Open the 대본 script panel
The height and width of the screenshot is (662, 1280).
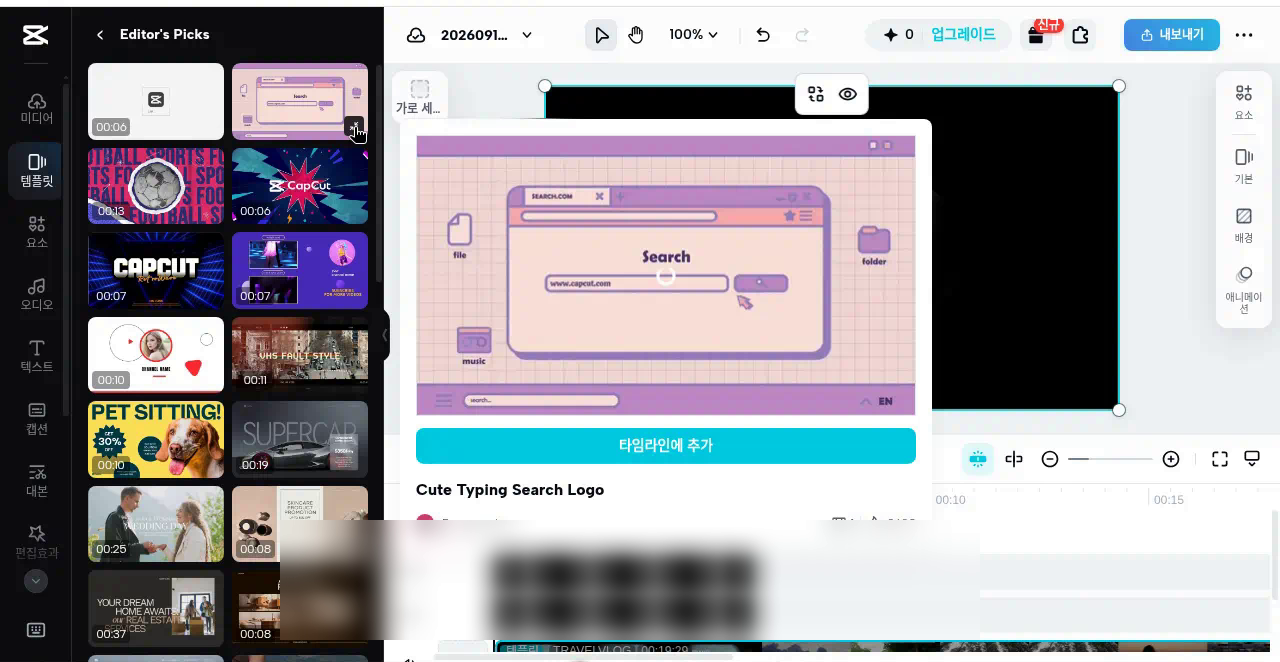coord(36,480)
